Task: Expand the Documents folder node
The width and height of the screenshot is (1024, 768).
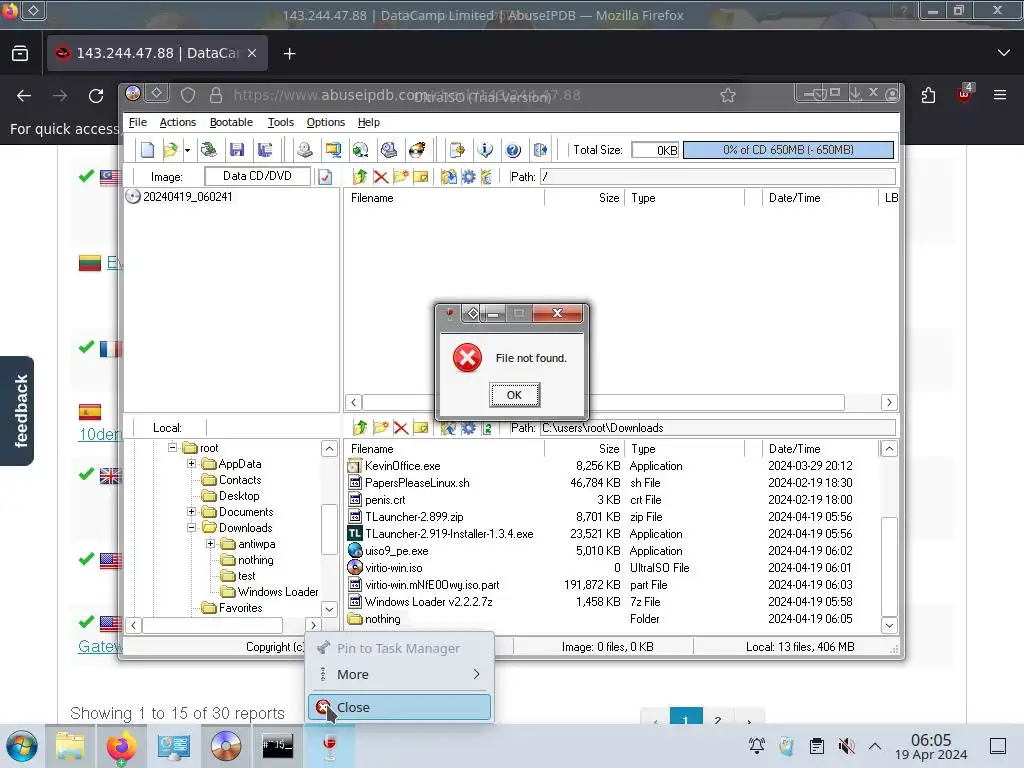Action: (x=191, y=511)
